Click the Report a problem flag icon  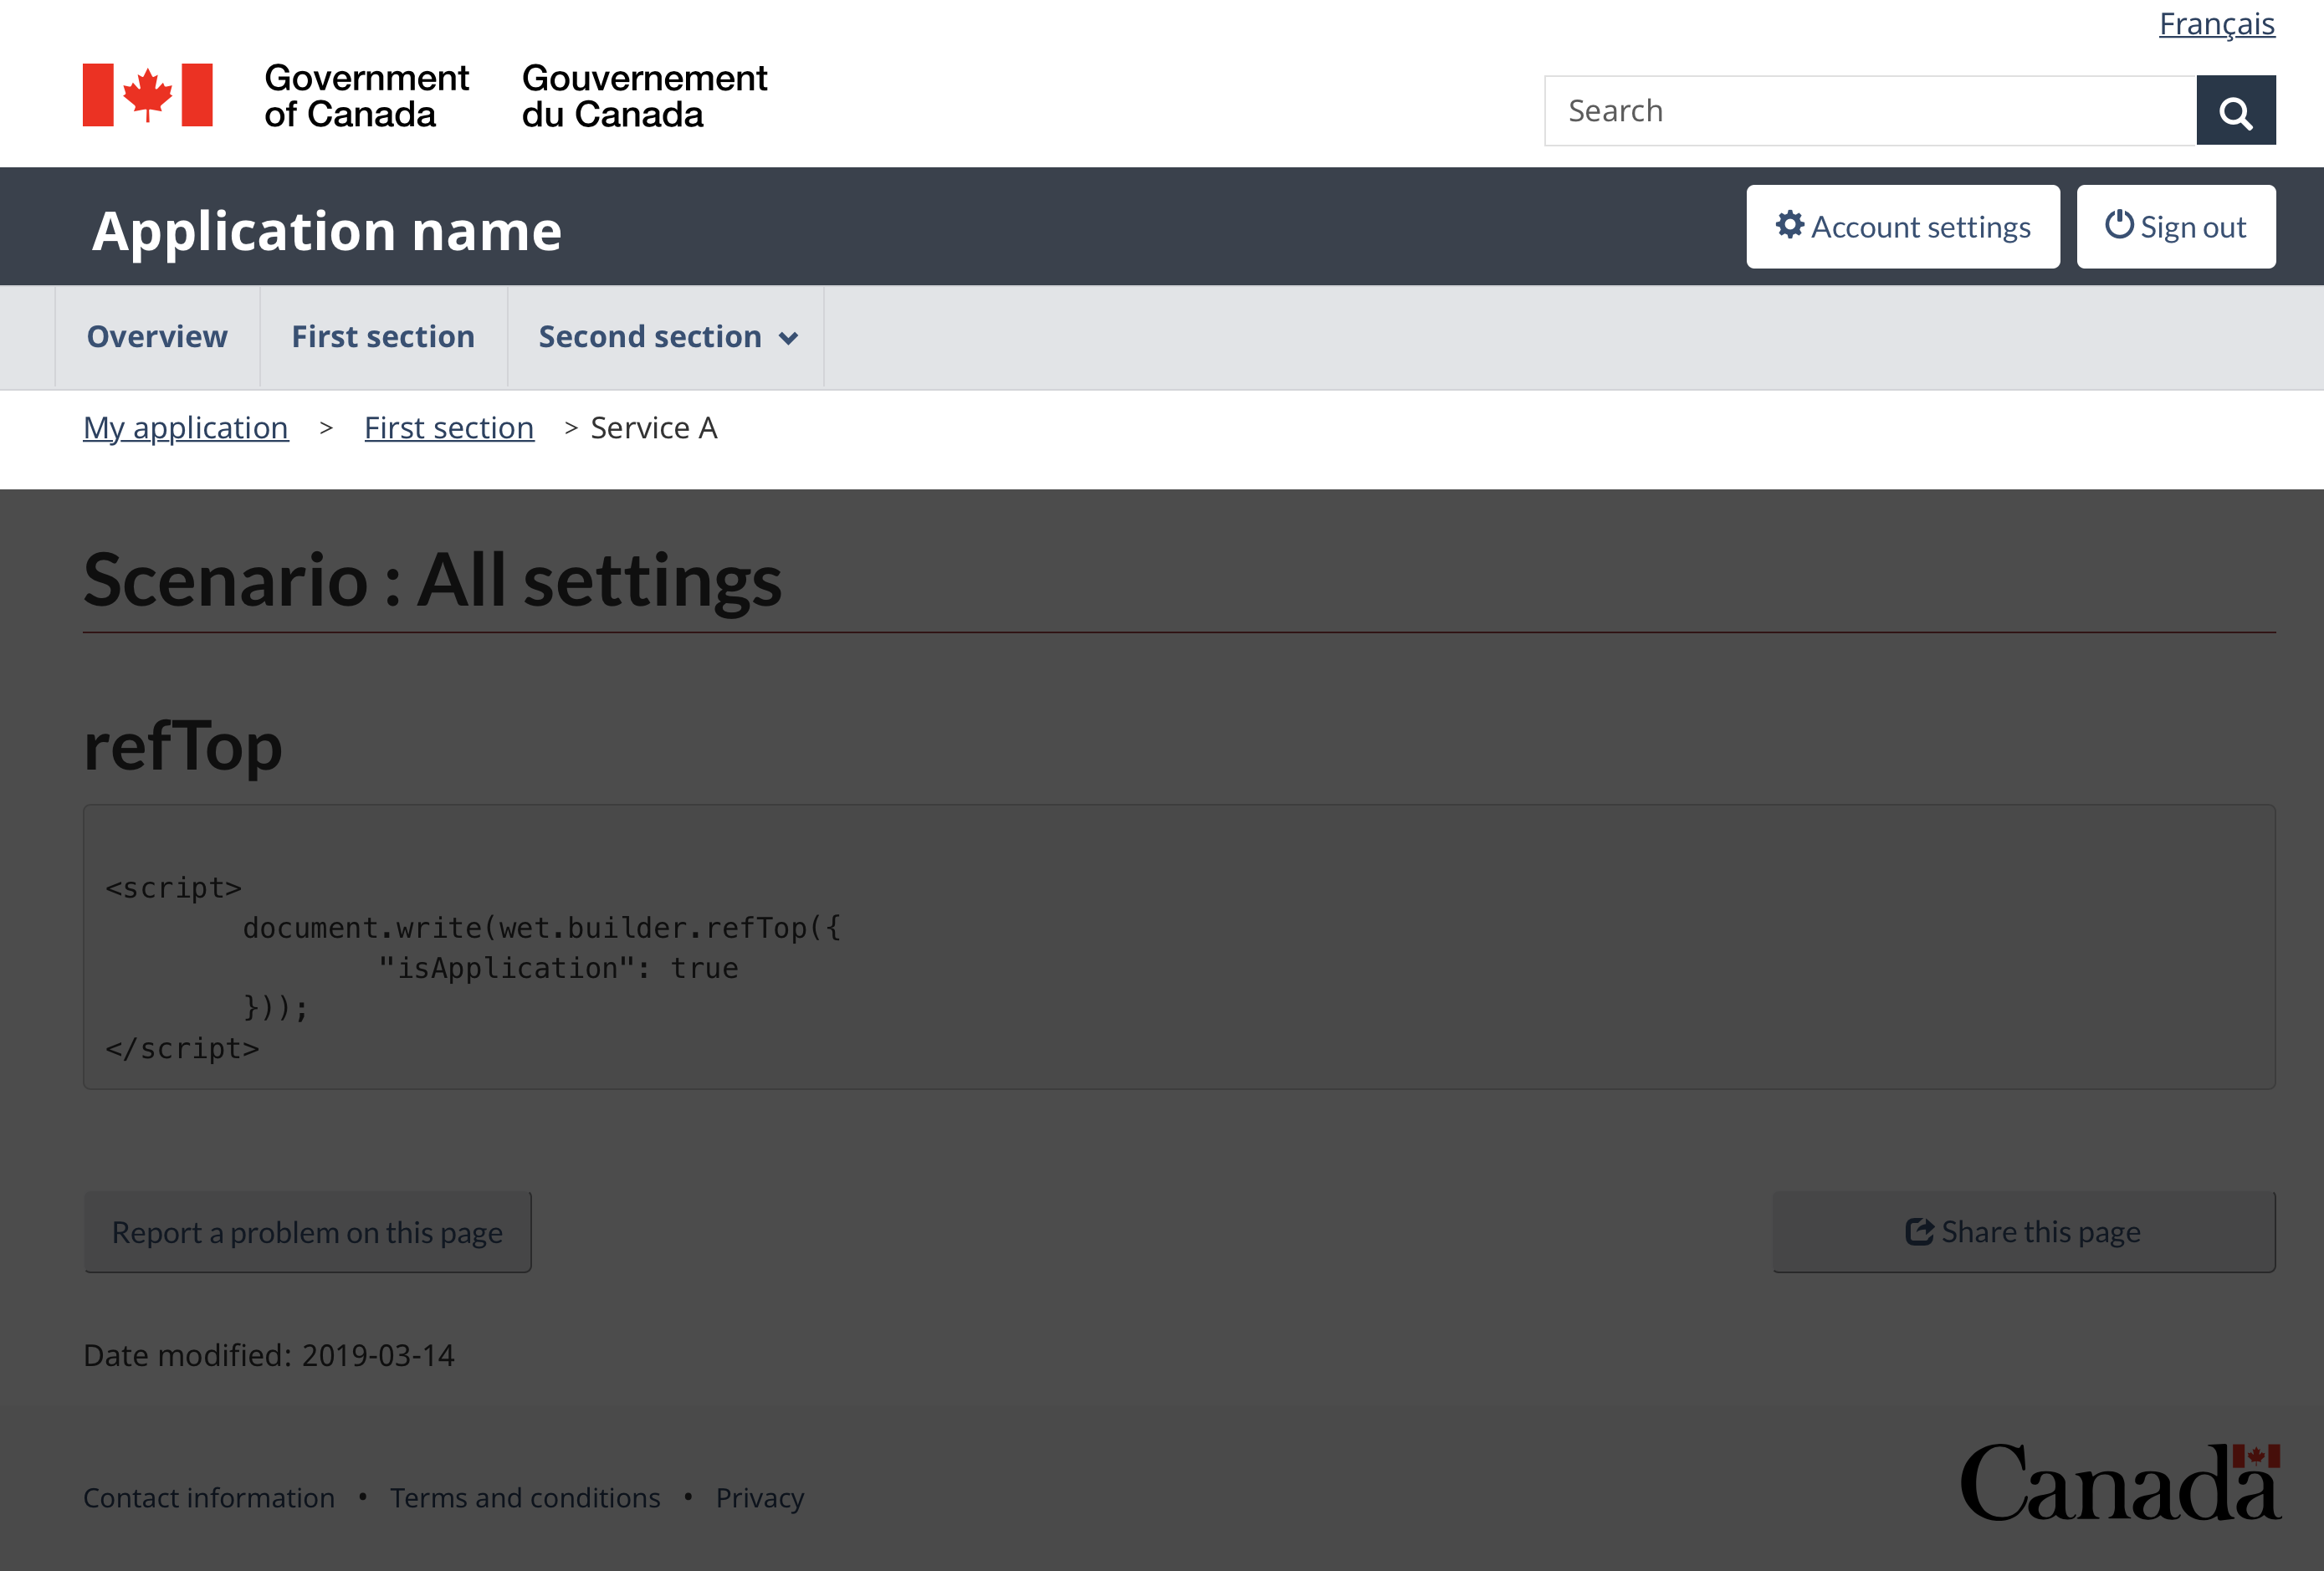pos(305,1231)
